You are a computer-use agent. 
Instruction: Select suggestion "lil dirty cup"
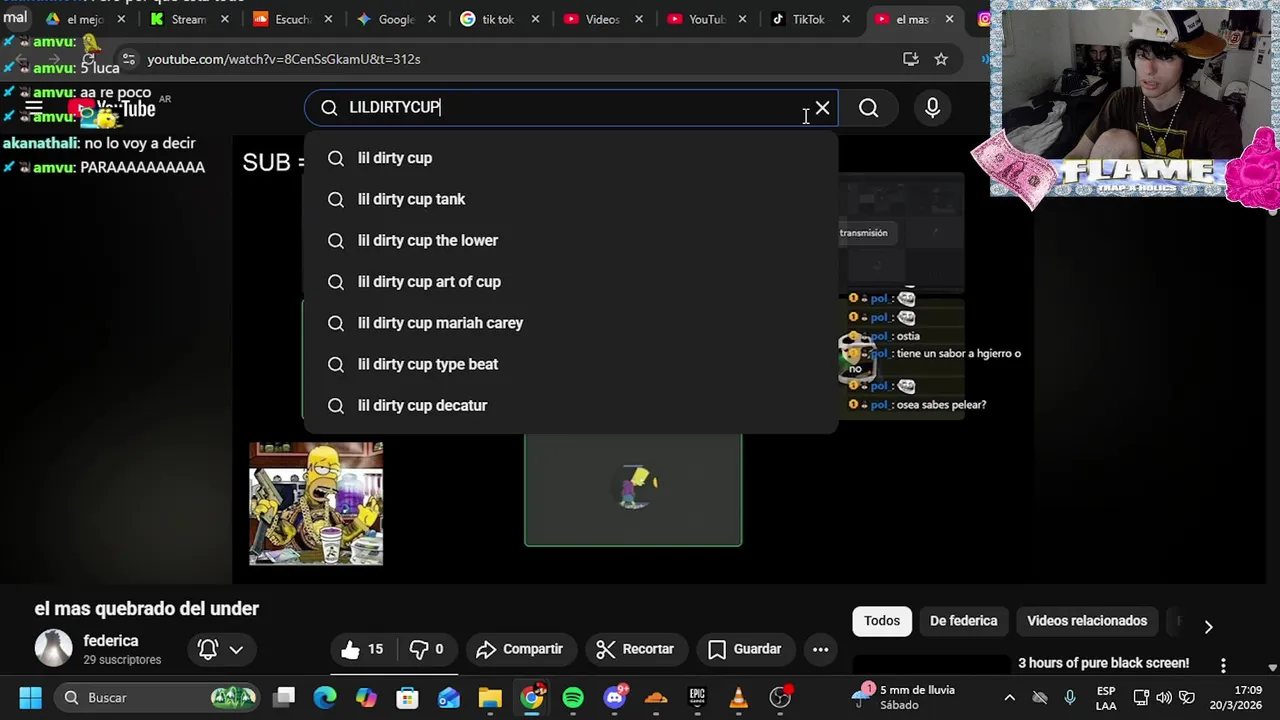(571, 158)
